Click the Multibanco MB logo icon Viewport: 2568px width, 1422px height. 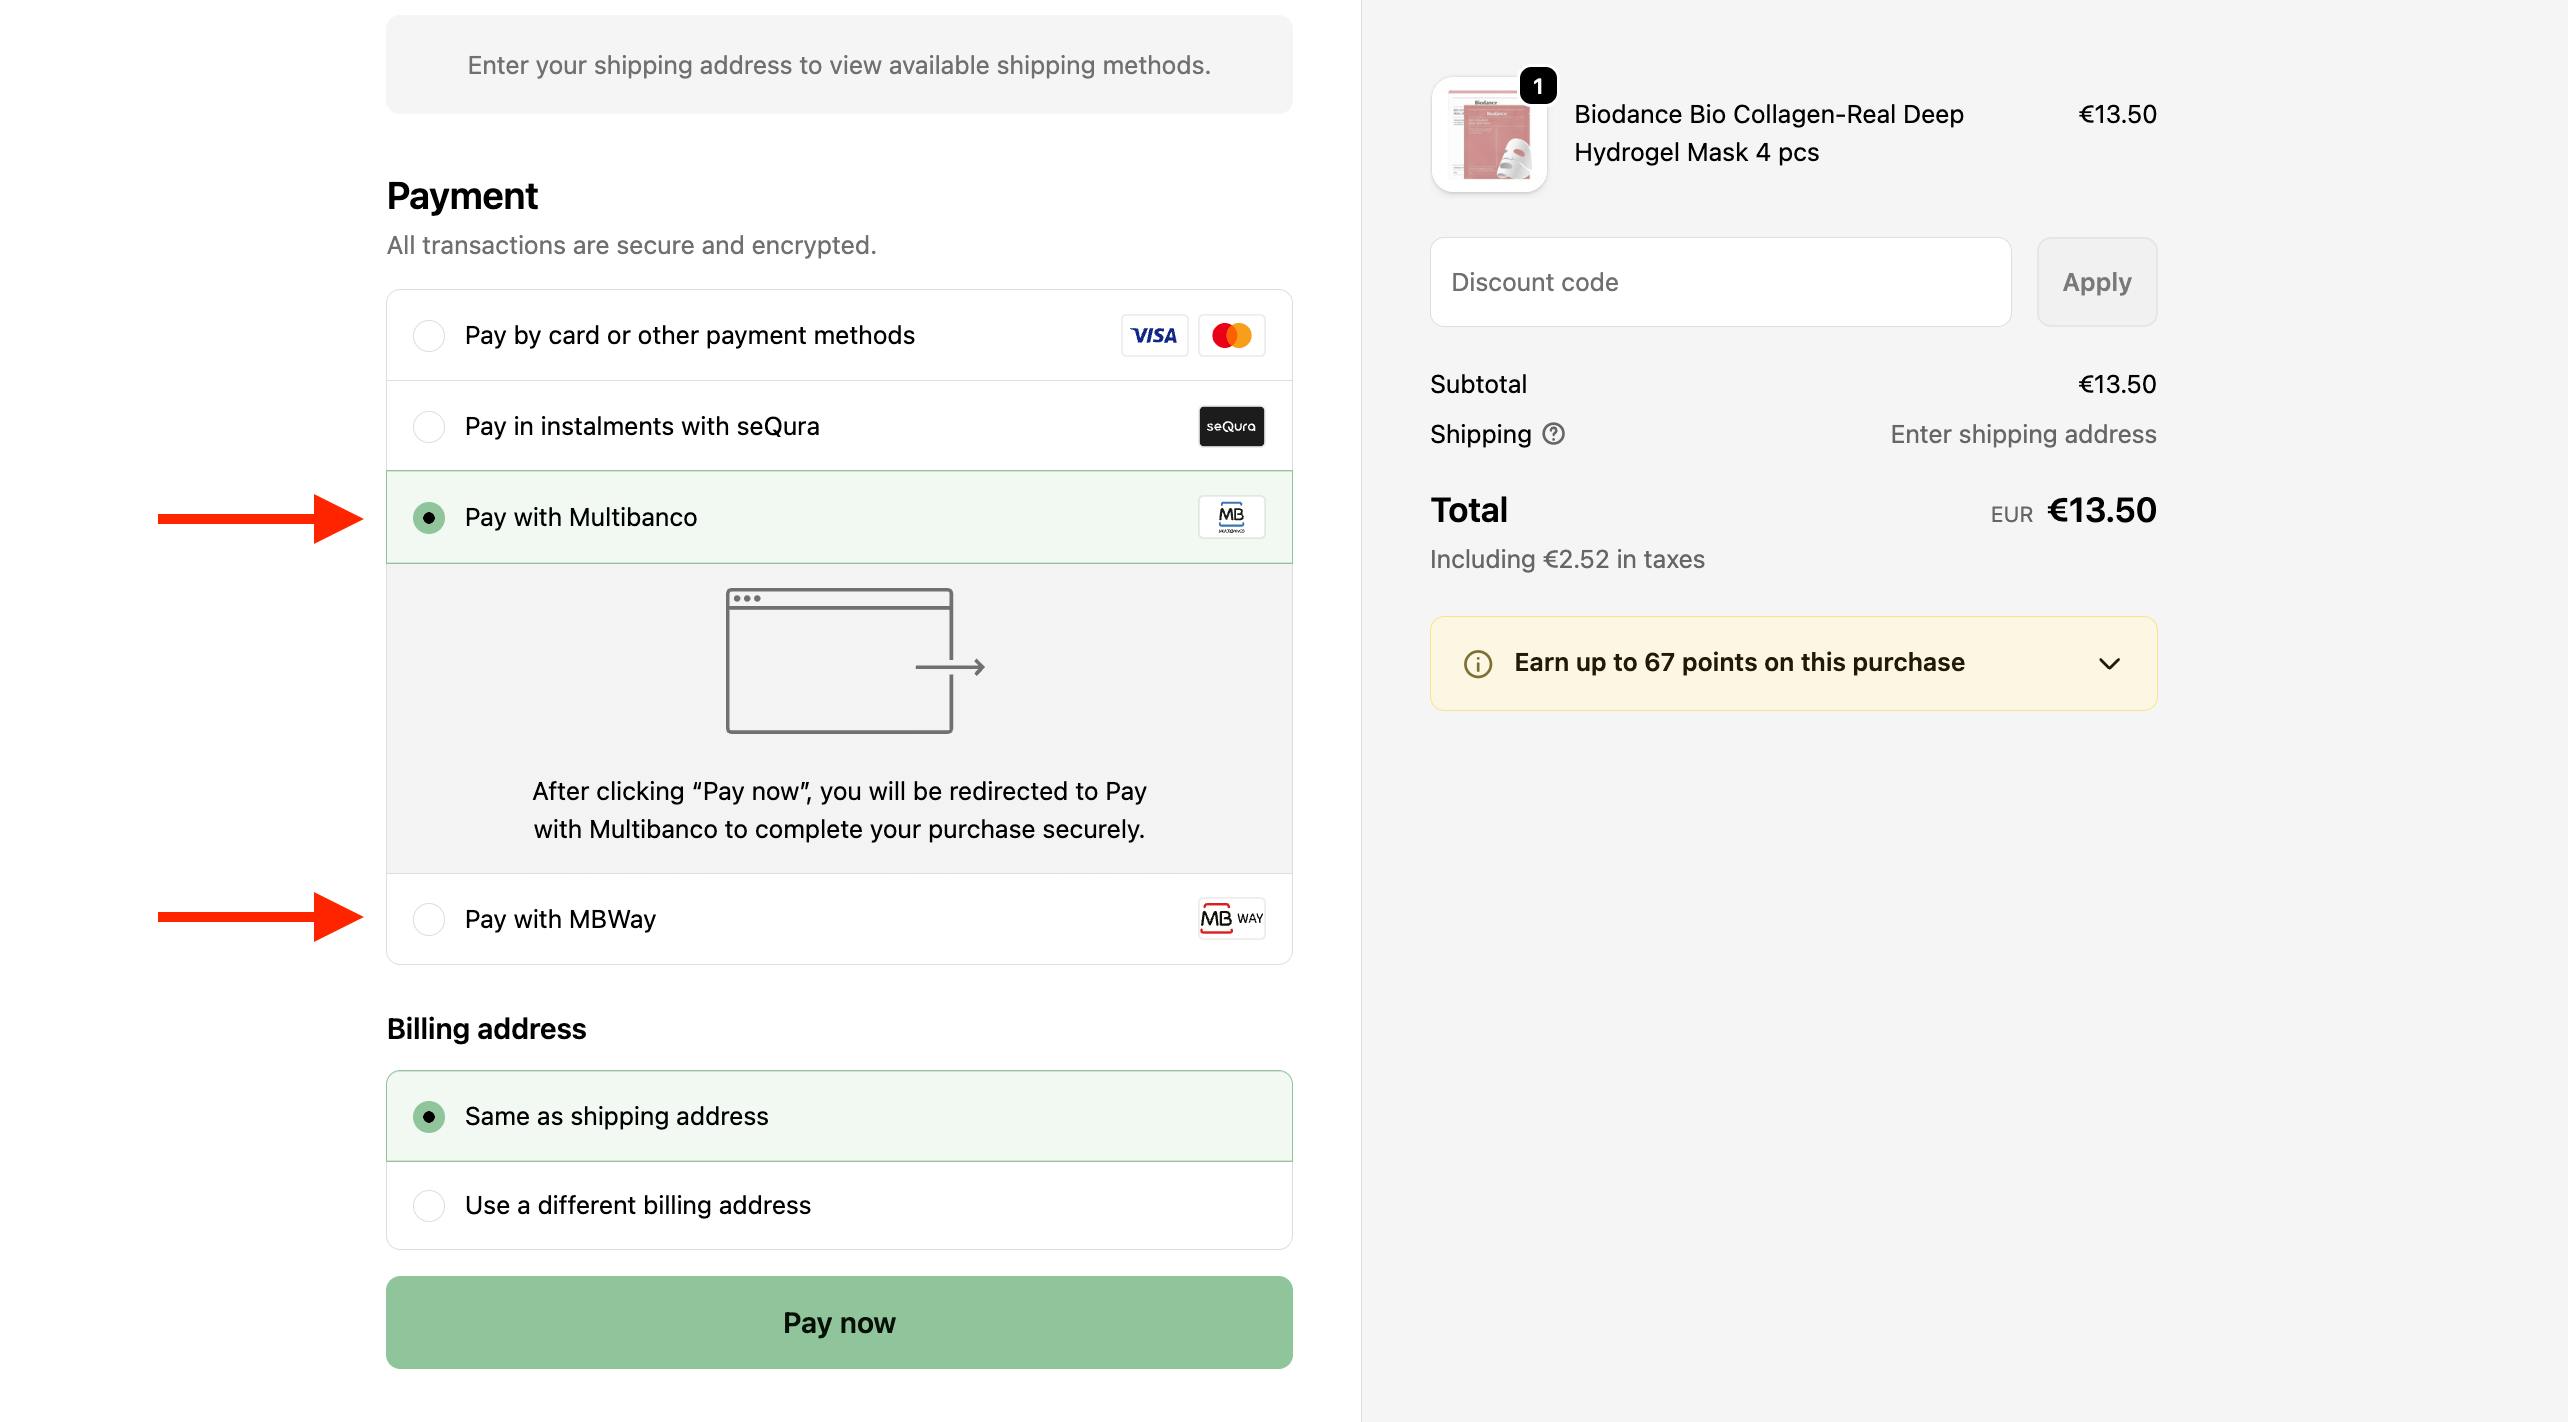(x=1231, y=517)
